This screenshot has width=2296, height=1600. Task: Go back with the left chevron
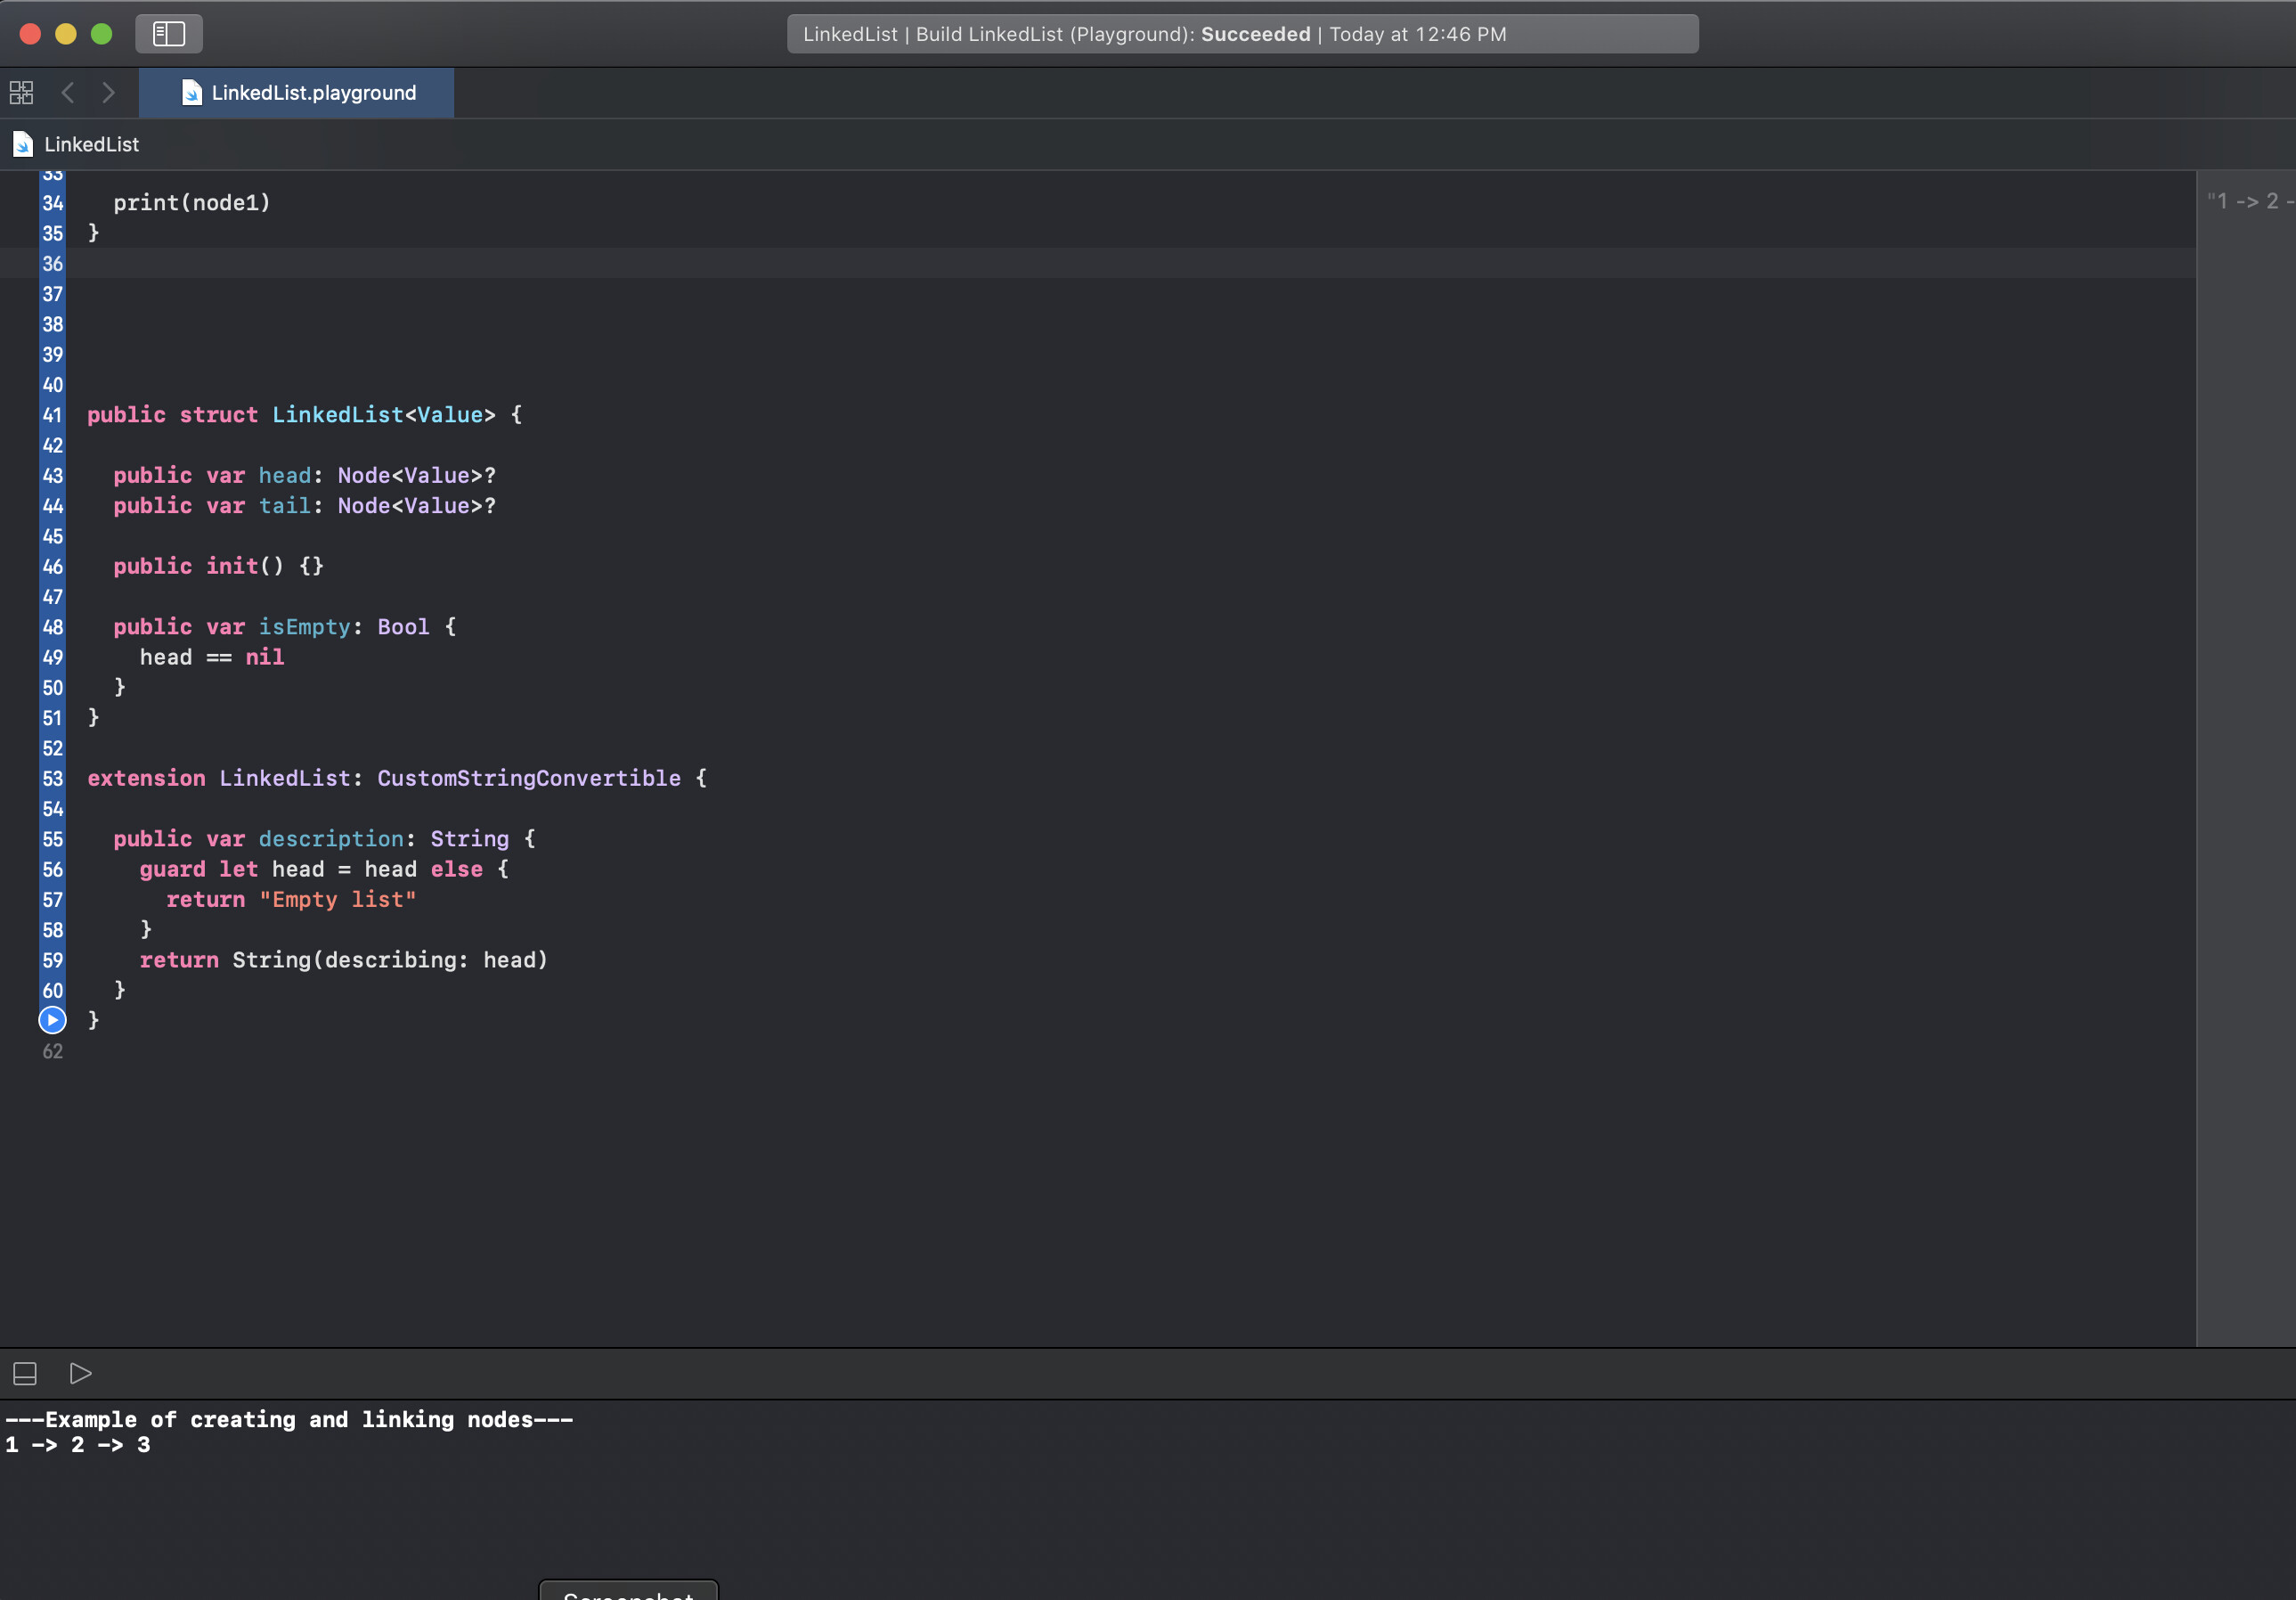point(68,93)
